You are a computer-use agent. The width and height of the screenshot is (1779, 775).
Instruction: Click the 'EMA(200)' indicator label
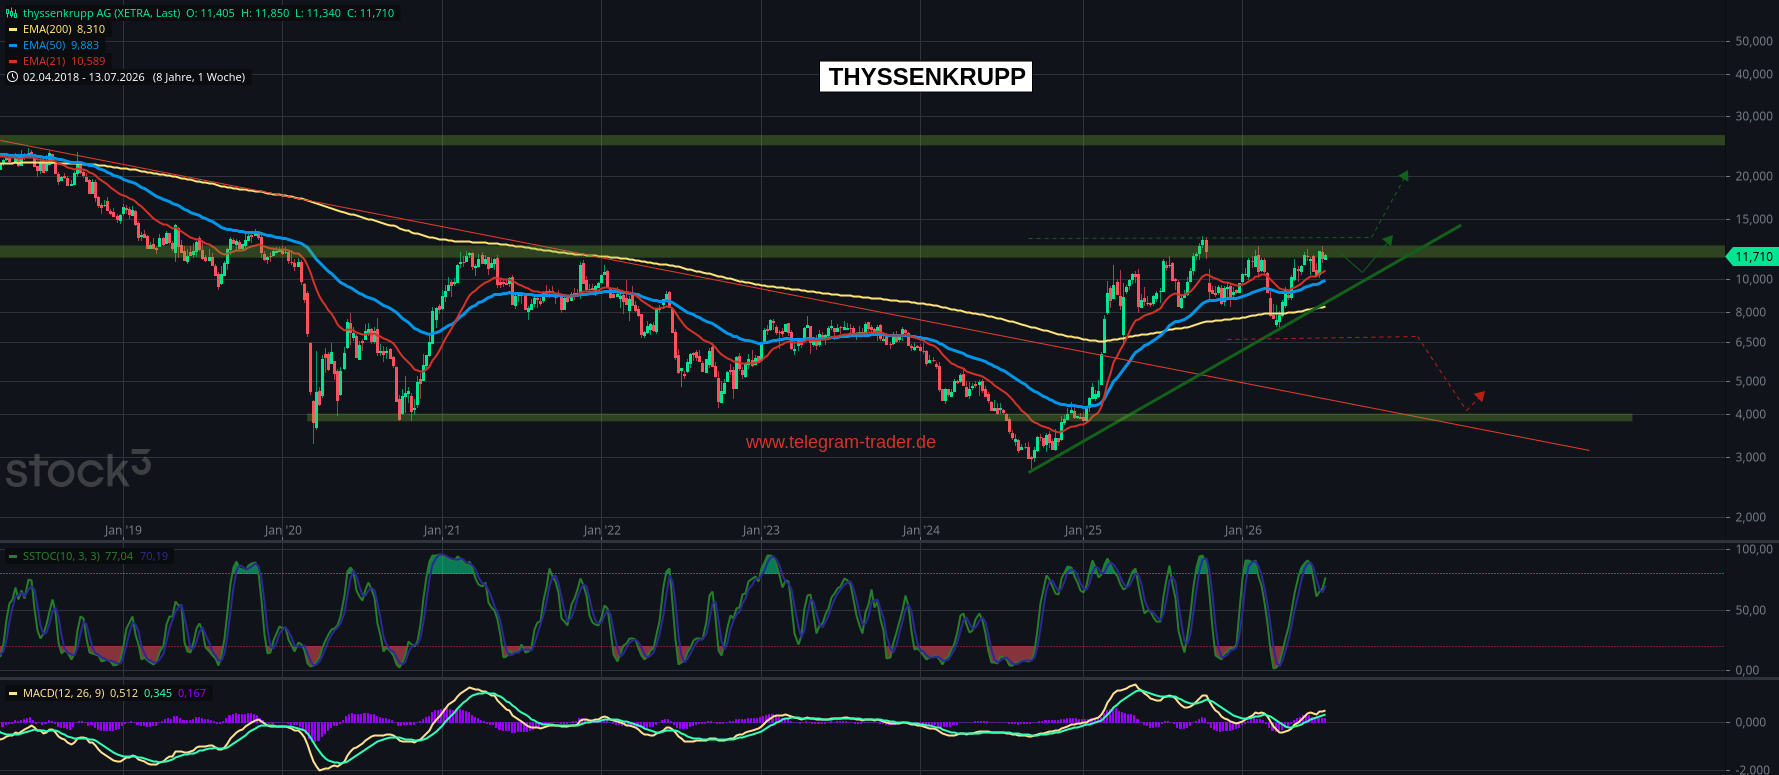click(47, 29)
